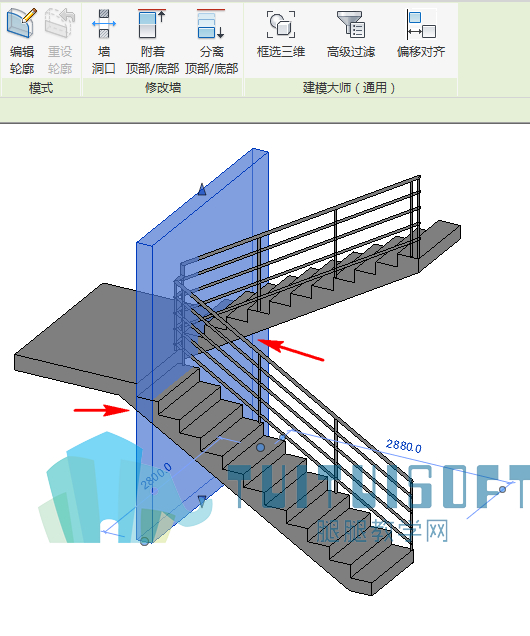This screenshot has height=636, width=530.
Task: Click the 2880.0 temporary dimension value
Action: pyautogui.click(x=403, y=446)
